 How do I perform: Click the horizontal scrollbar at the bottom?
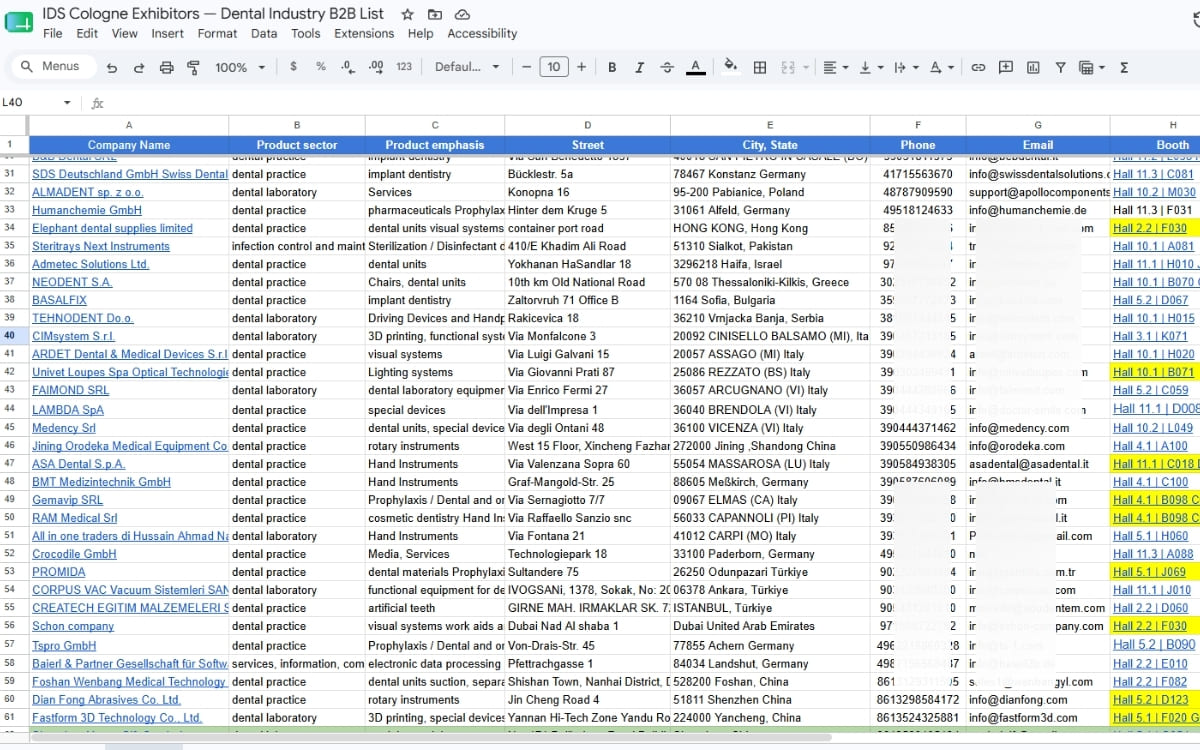point(430,738)
